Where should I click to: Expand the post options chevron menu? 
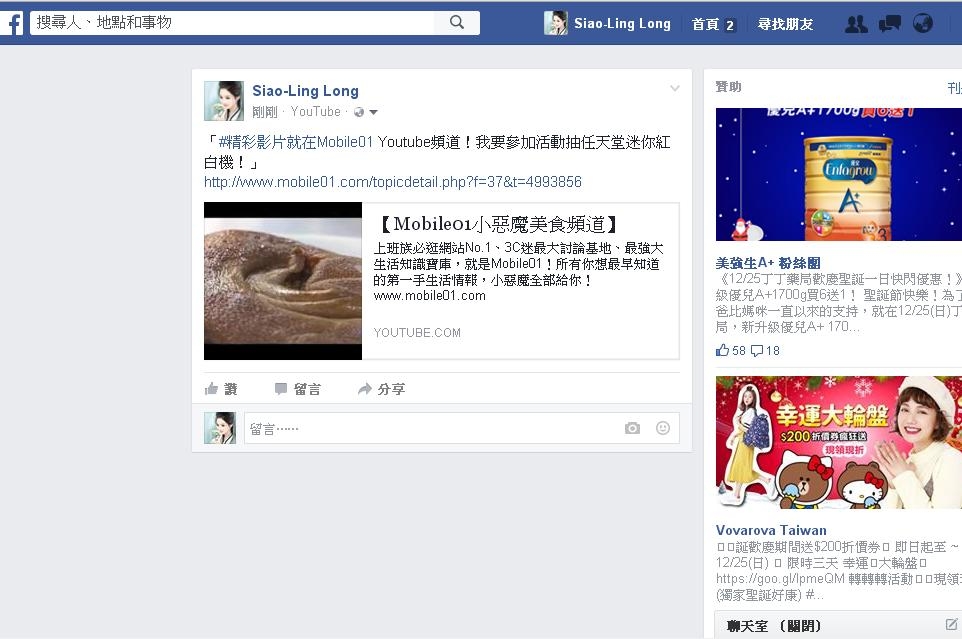pos(674,88)
